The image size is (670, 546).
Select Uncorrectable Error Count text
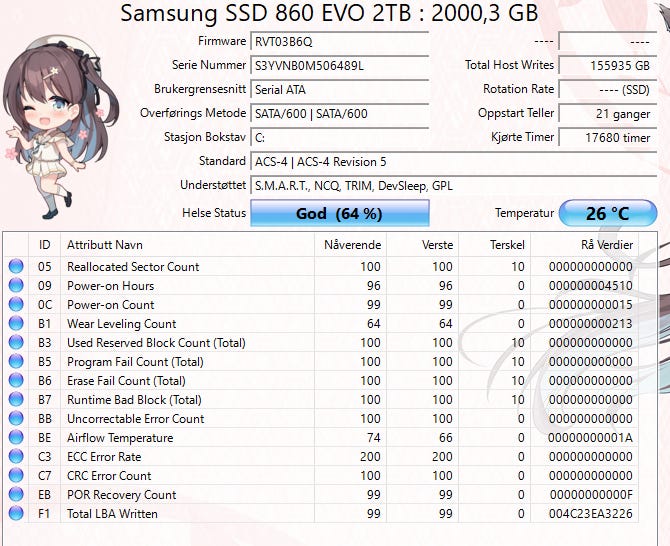click(x=135, y=419)
